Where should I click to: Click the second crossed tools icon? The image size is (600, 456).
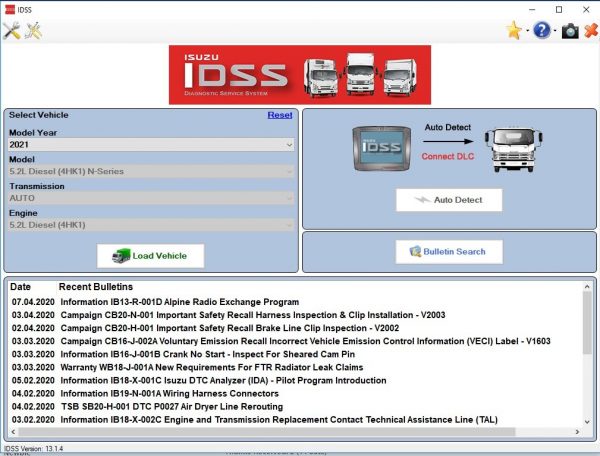[33, 31]
